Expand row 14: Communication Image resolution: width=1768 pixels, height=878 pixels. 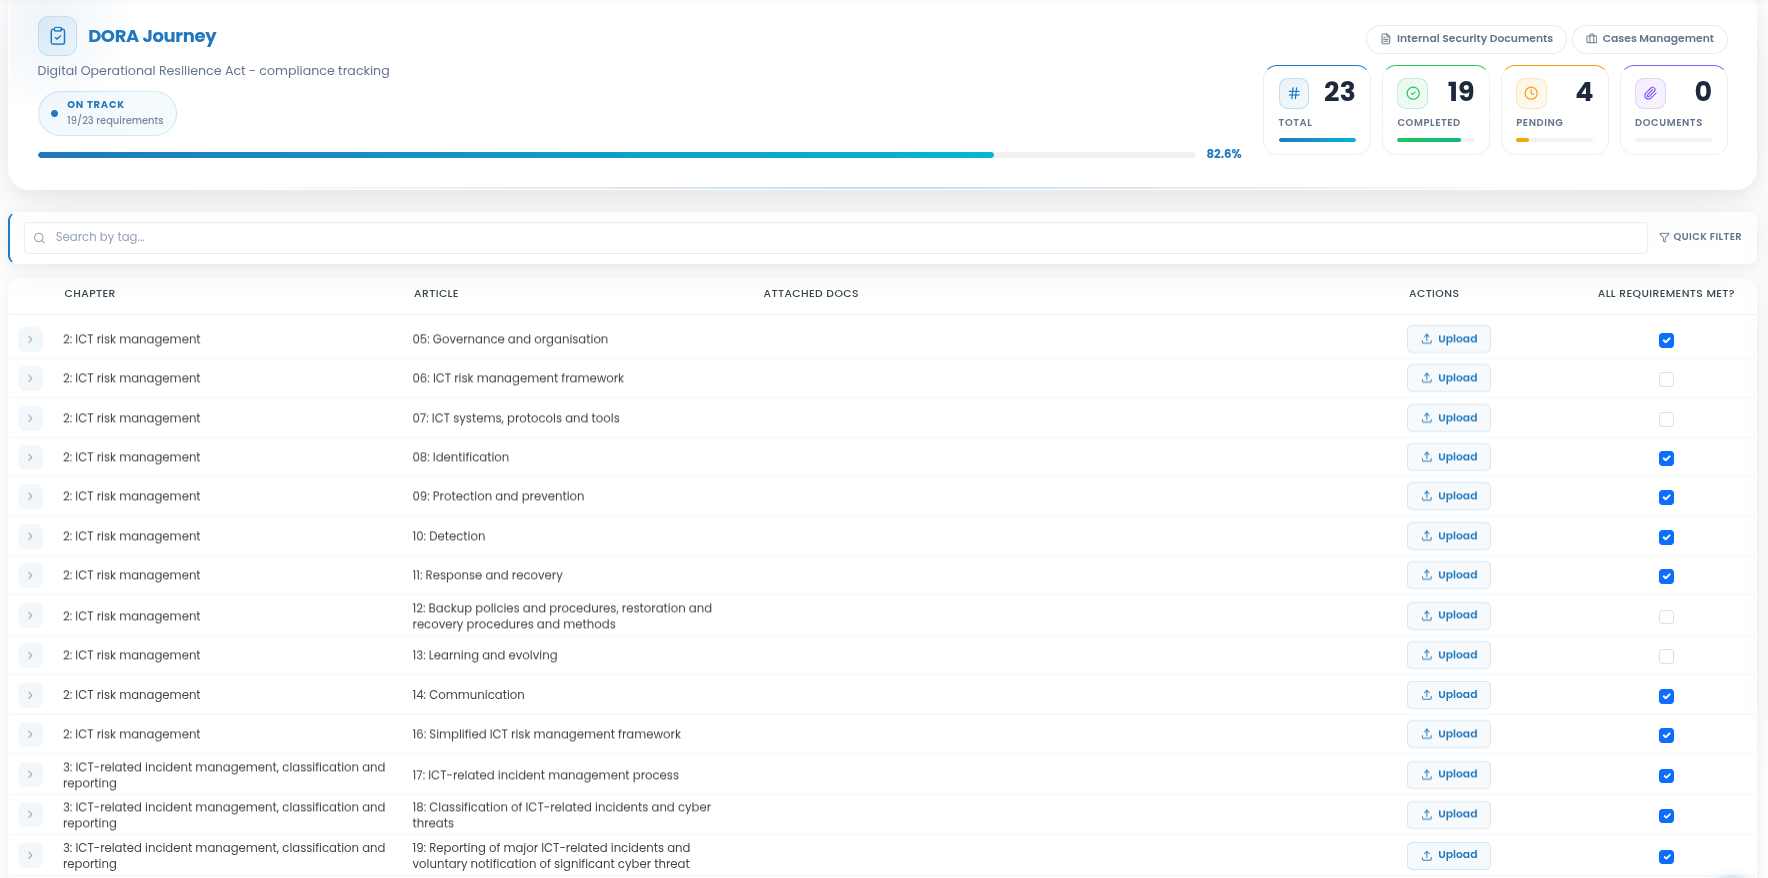[30, 695]
